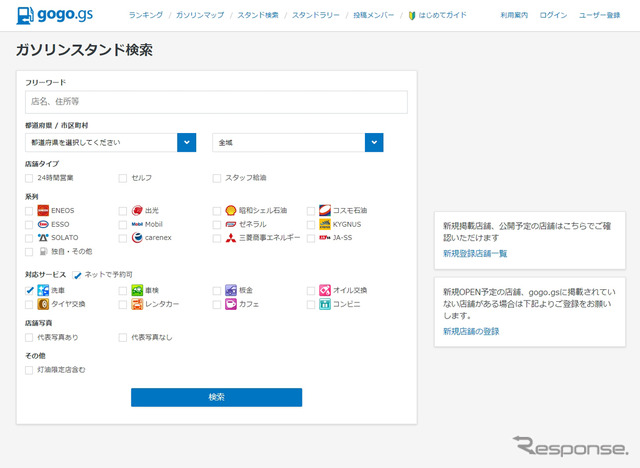640x468 pixels.
Task: Click the ログイン link
Action: pos(553,15)
